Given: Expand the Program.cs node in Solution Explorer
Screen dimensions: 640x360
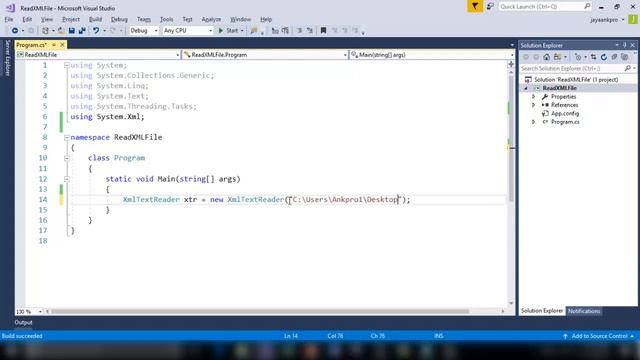Looking at the screenshot, I should click(533, 122).
